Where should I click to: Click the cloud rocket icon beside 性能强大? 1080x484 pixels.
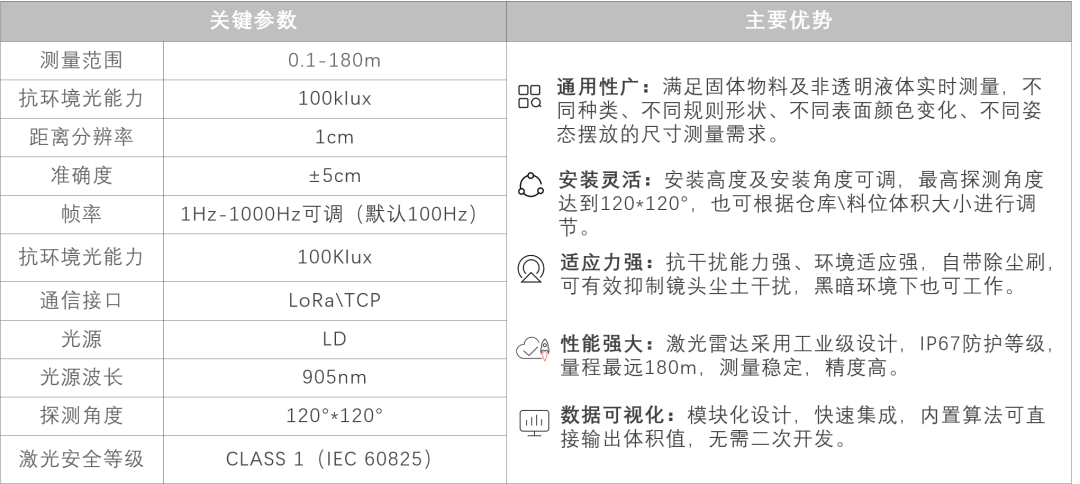tap(534, 349)
